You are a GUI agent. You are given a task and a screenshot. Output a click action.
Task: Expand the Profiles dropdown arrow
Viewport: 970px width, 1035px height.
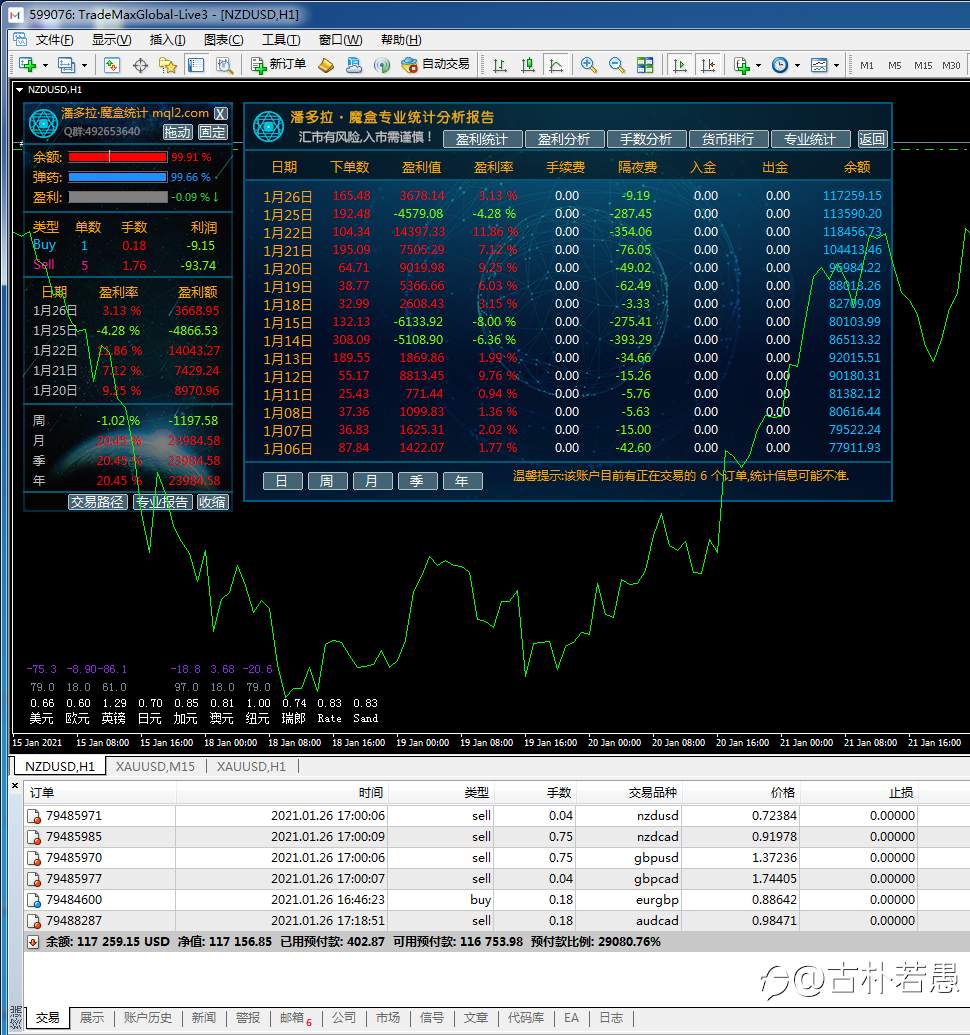84,65
